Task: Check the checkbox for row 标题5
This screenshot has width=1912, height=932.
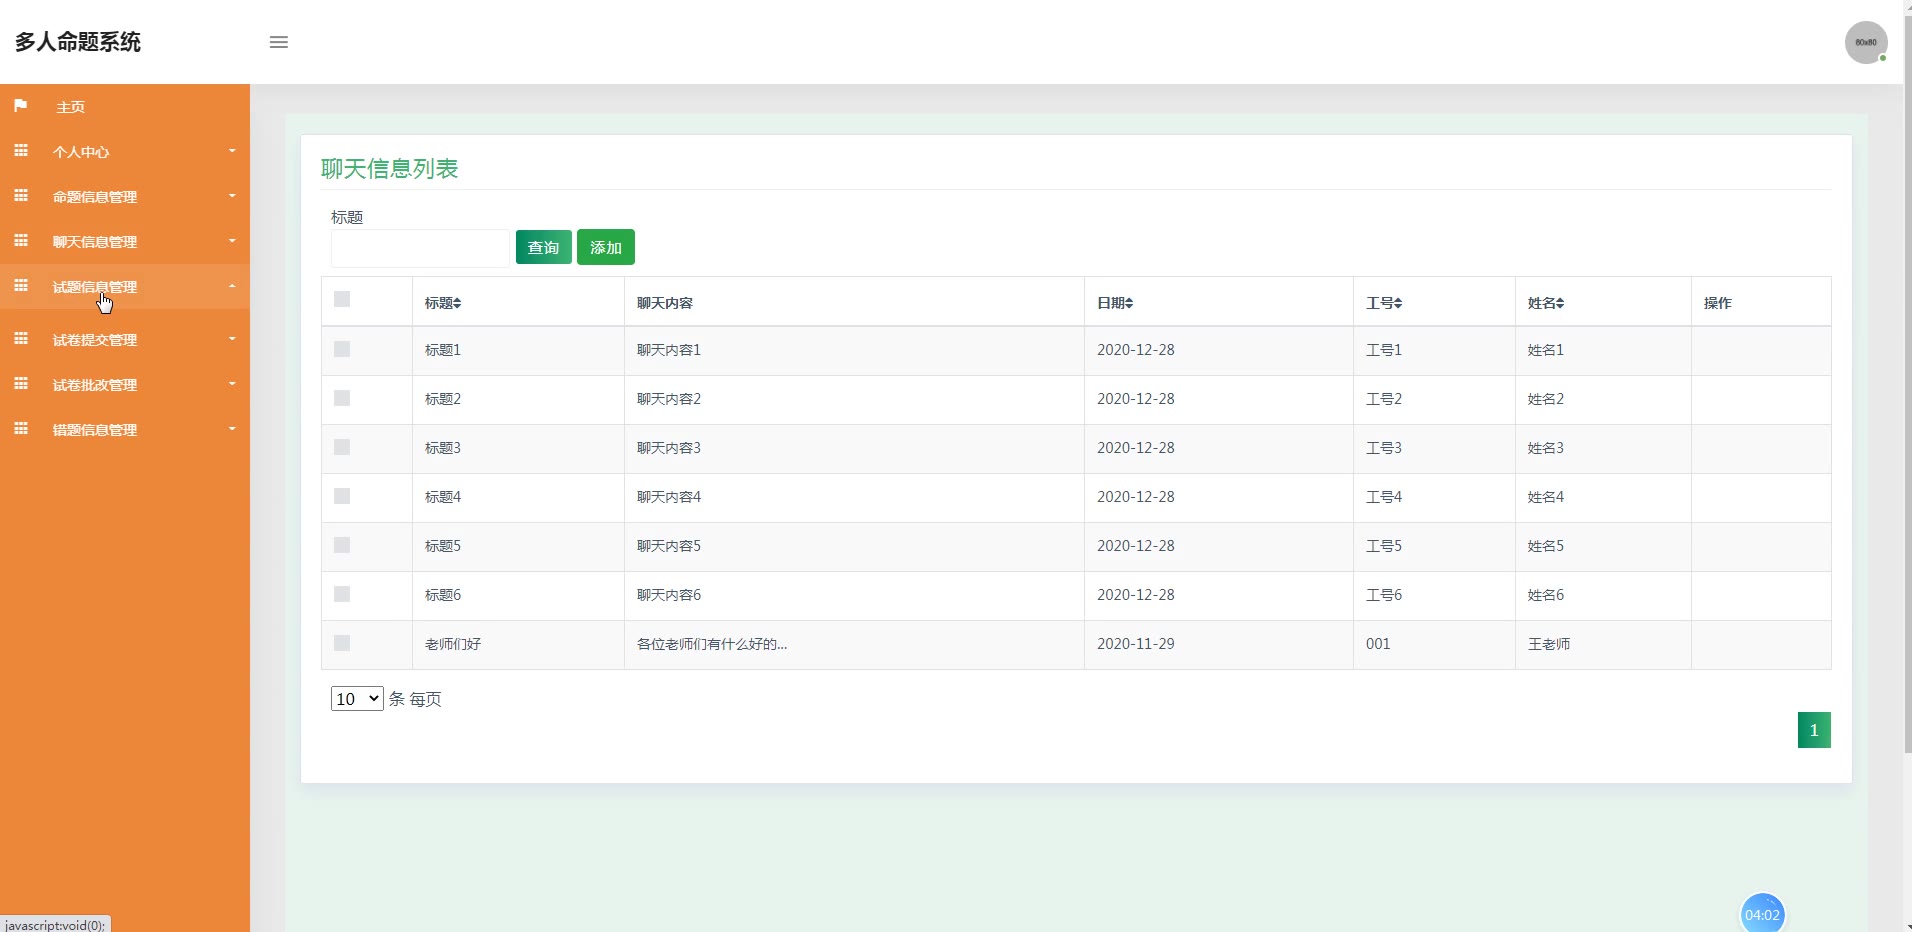Action: coord(342,545)
